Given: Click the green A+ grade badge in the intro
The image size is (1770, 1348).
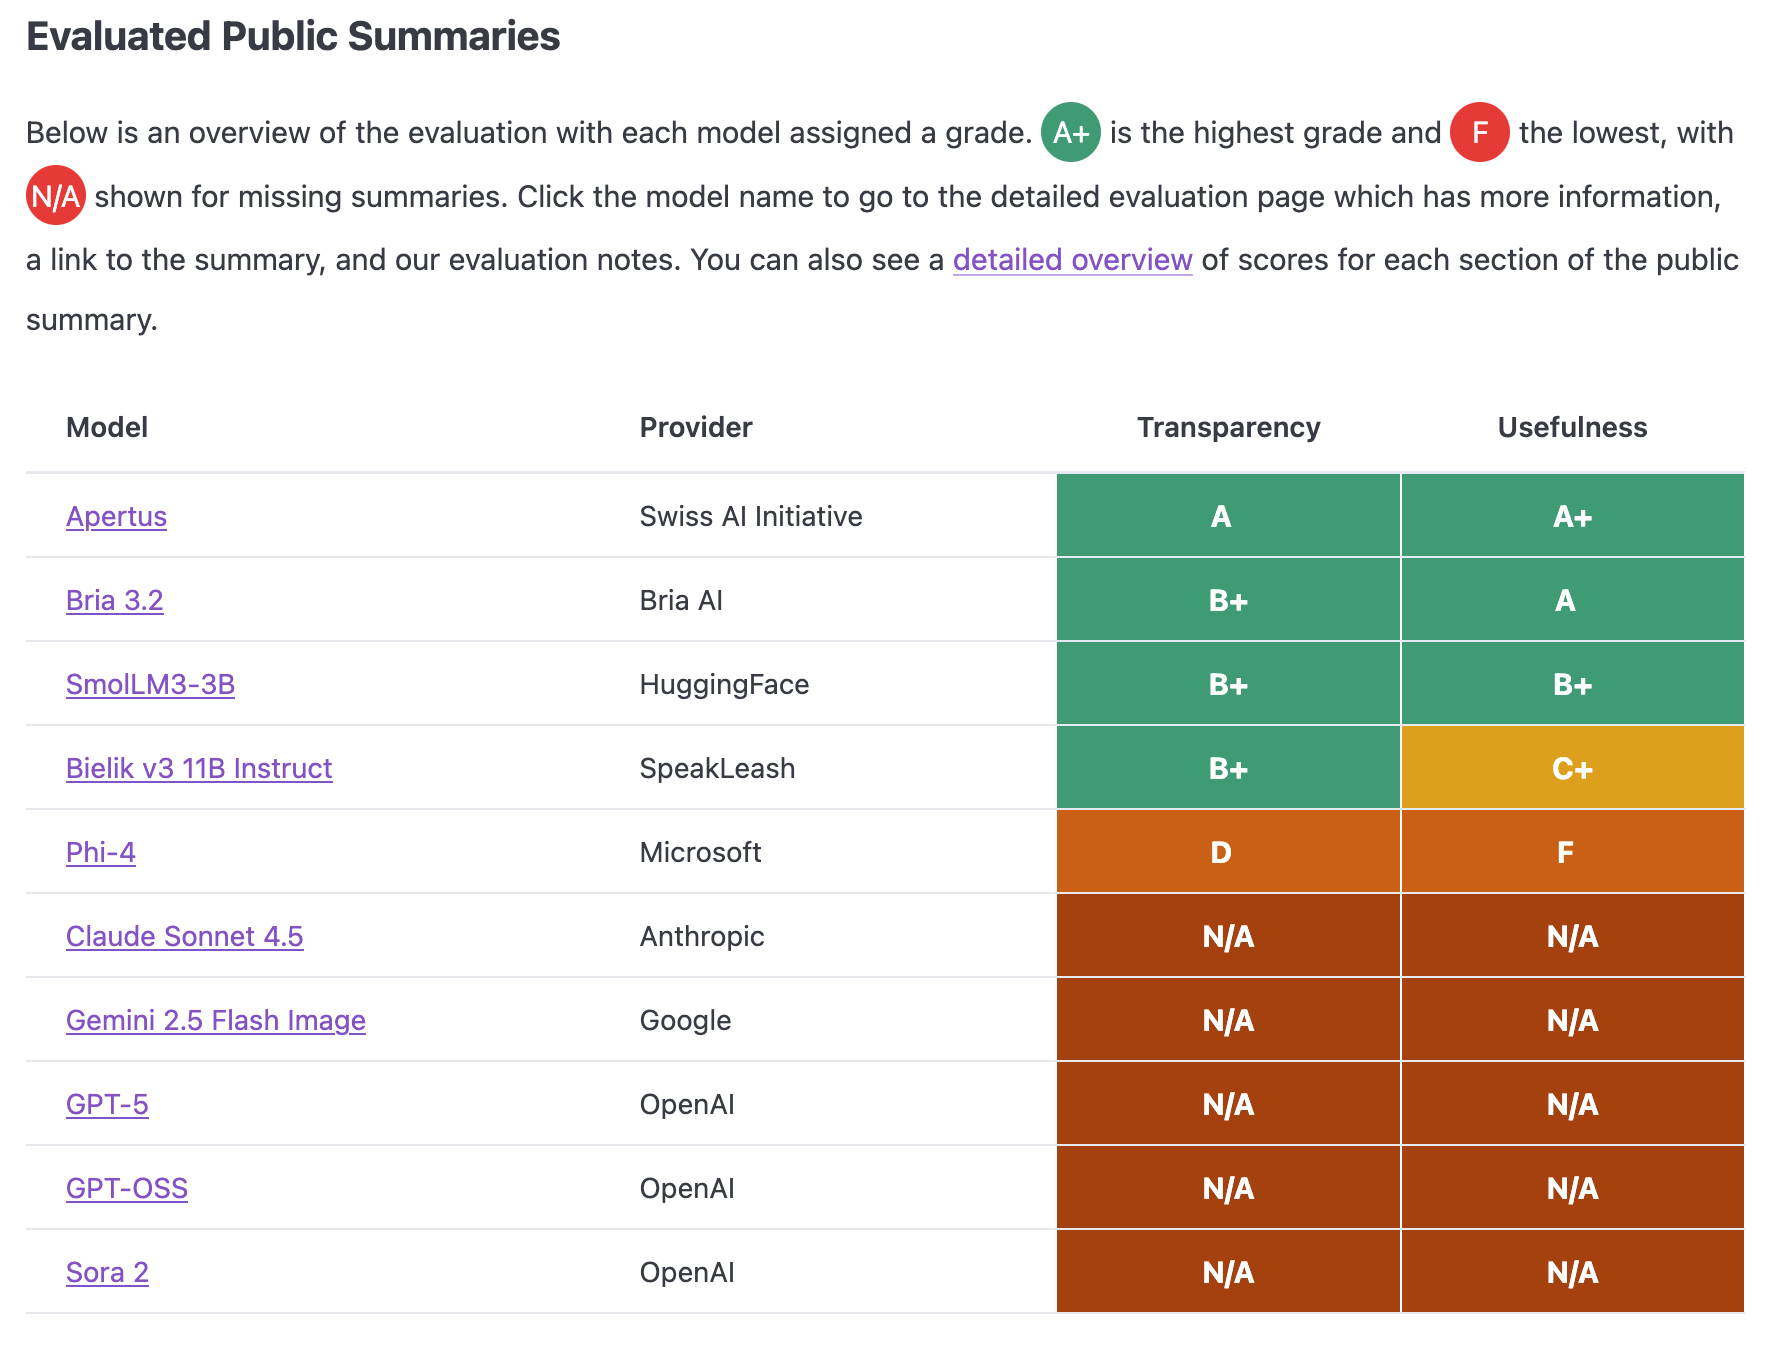Looking at the screenshot, I should pyautogui.click(x=1070, y=132).
